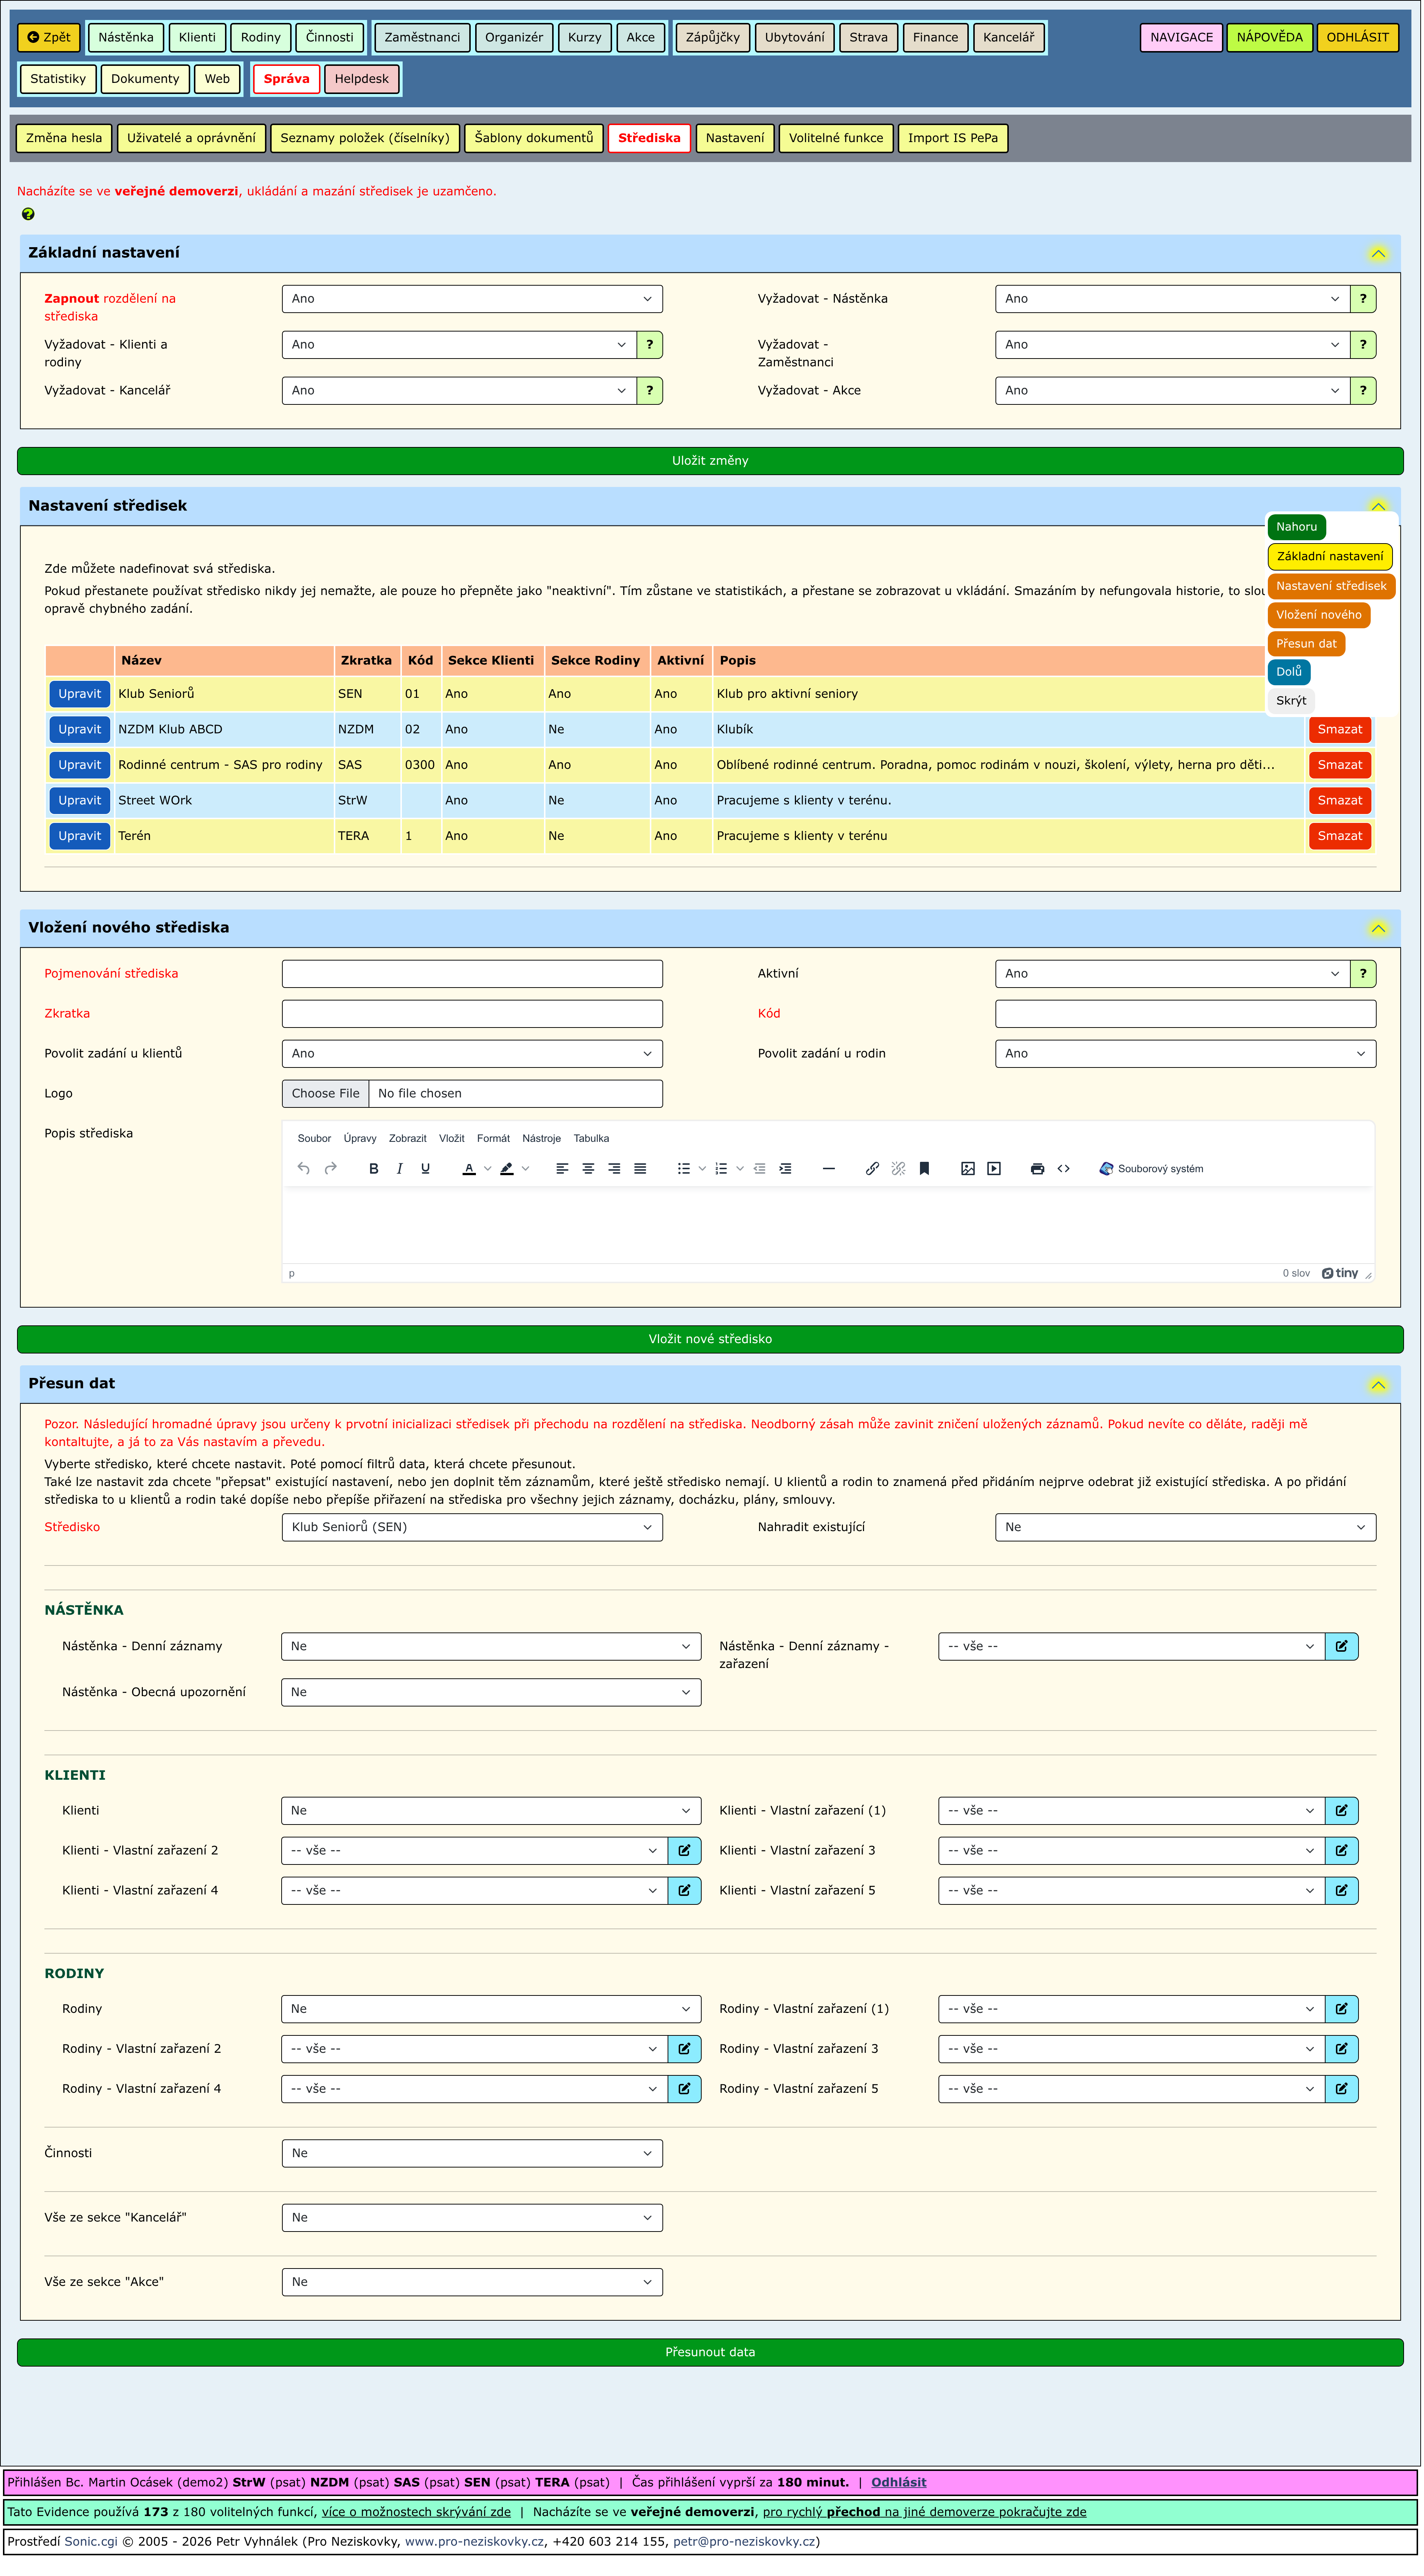This screenshot has height=2576, width=1424.
Task: Open the Zapnout rozdělení na střediska dropdown
Action: click(473, 299)
